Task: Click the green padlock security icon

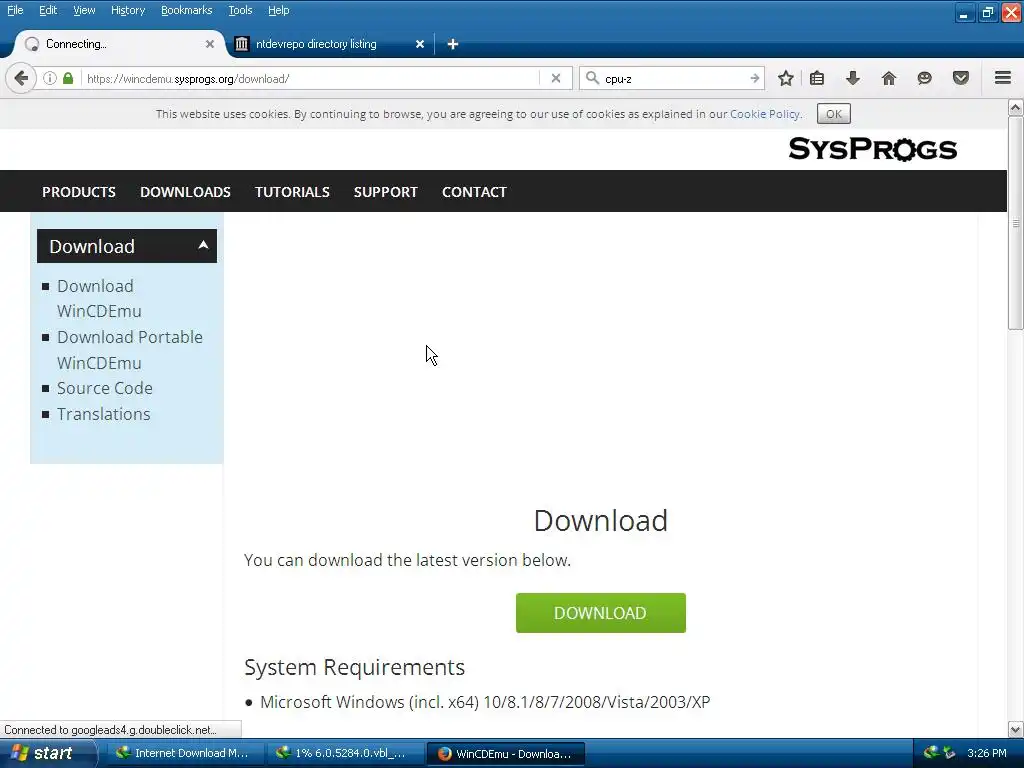Action: [68, 78]
